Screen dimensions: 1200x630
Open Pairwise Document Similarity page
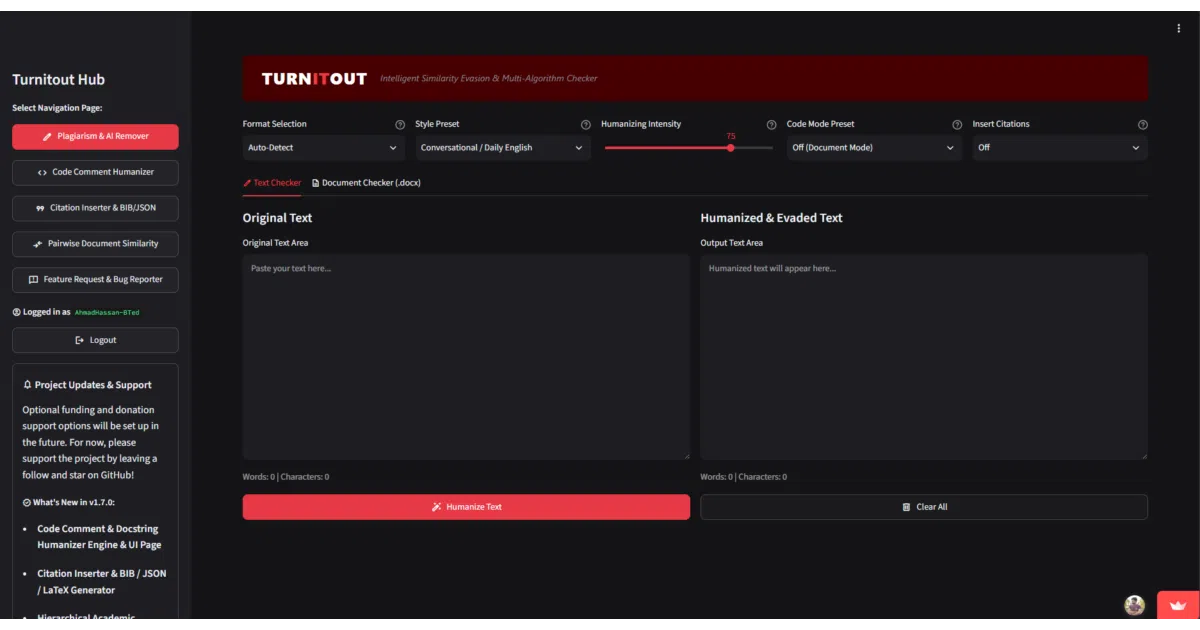pos(96,244)
